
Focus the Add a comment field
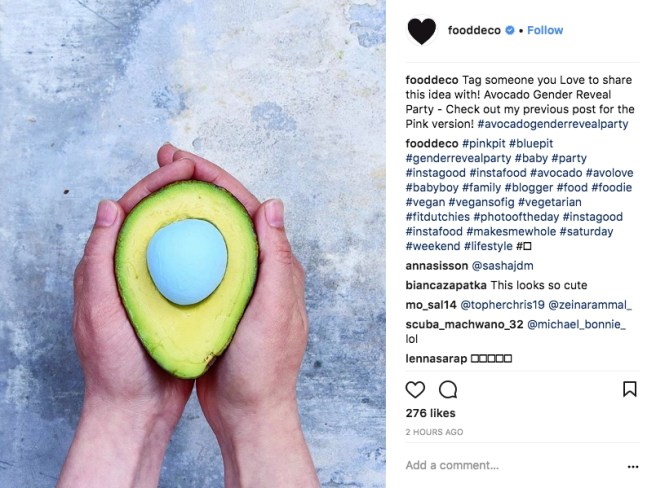pyautogui.click(x=512, y=465)
